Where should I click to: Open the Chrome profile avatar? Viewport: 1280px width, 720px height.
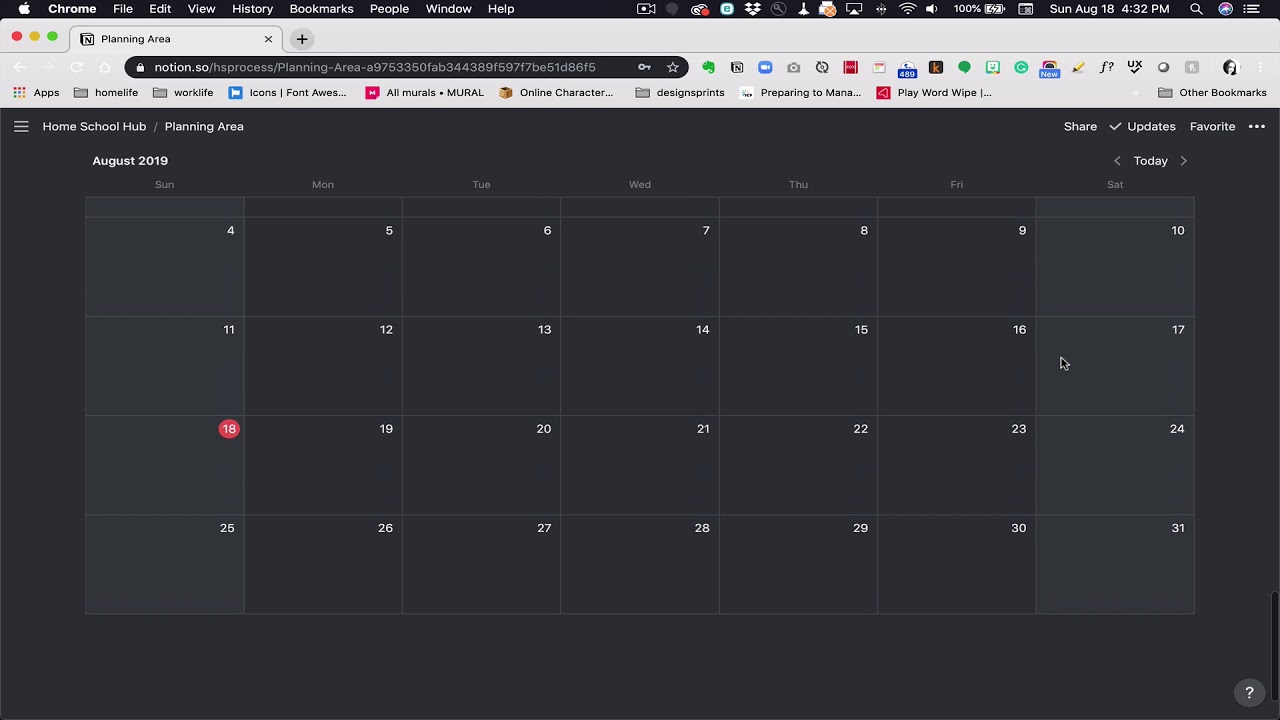point(1230,67)
